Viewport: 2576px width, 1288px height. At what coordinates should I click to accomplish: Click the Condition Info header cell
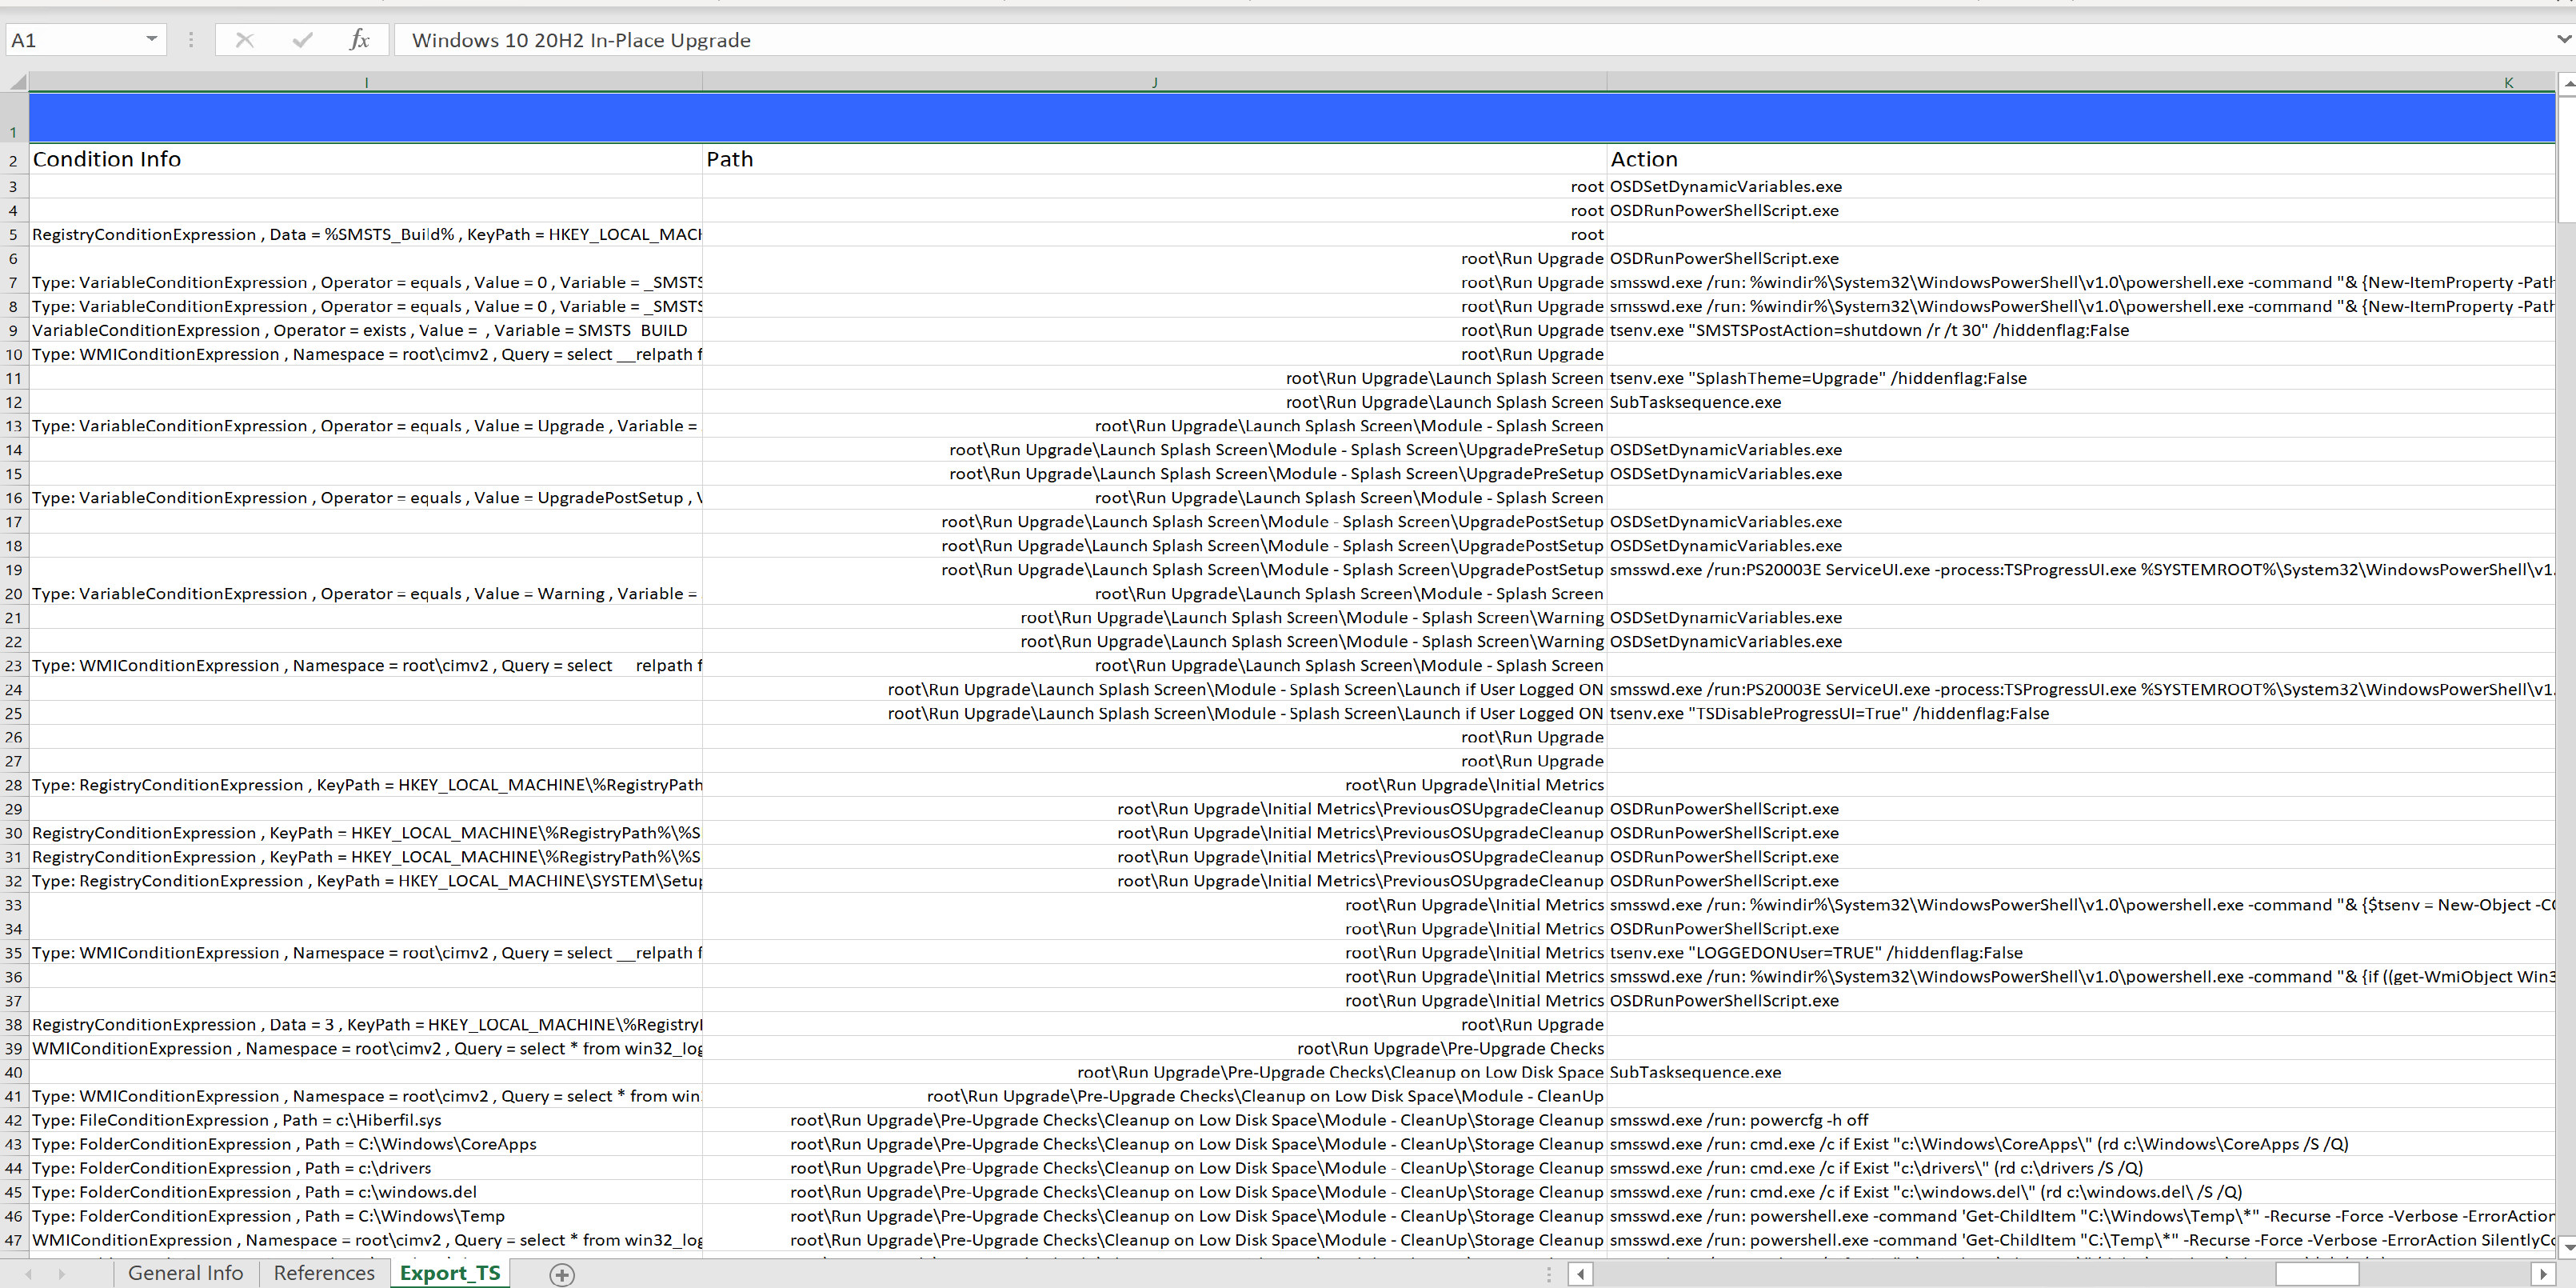click(366, 159)
